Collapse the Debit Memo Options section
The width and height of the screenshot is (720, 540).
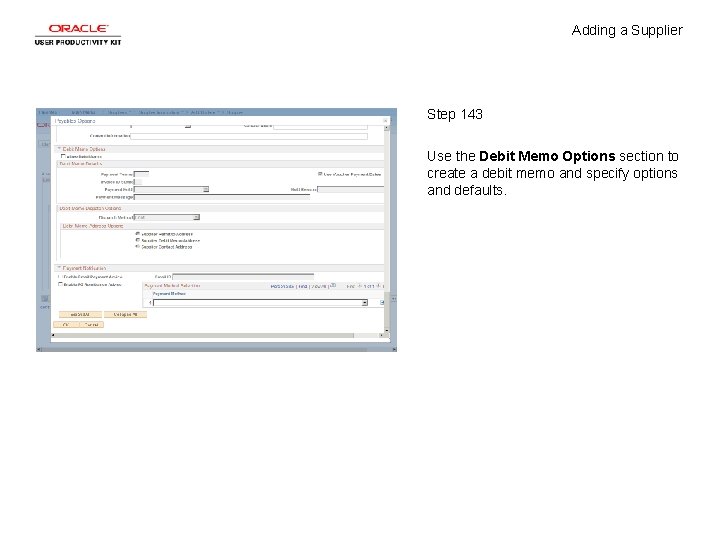59,149
